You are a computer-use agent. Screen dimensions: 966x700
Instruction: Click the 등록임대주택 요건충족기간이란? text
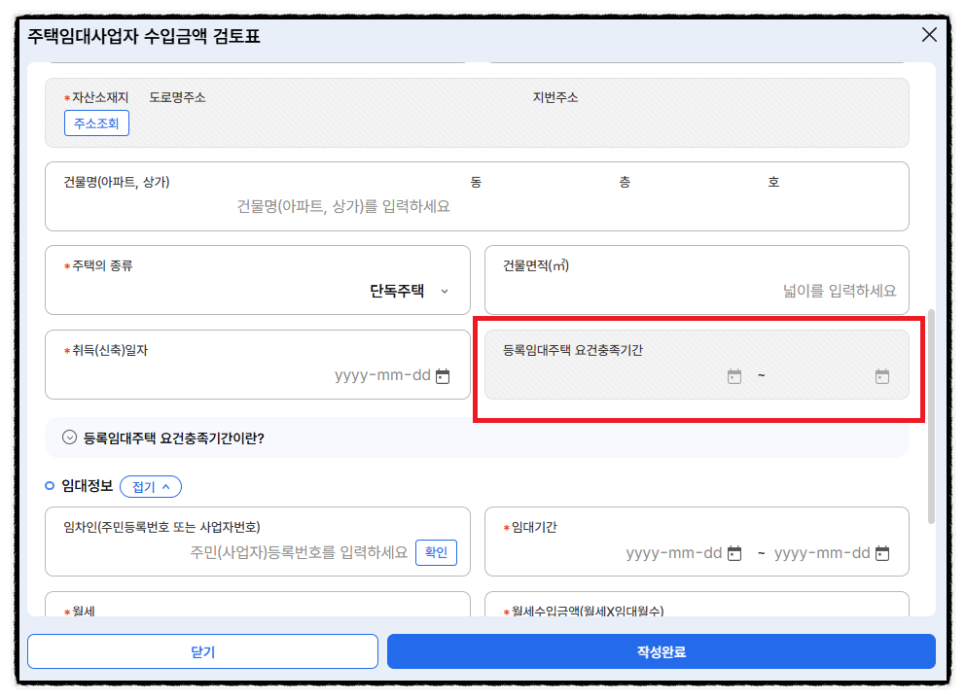(x=174, y=438)
